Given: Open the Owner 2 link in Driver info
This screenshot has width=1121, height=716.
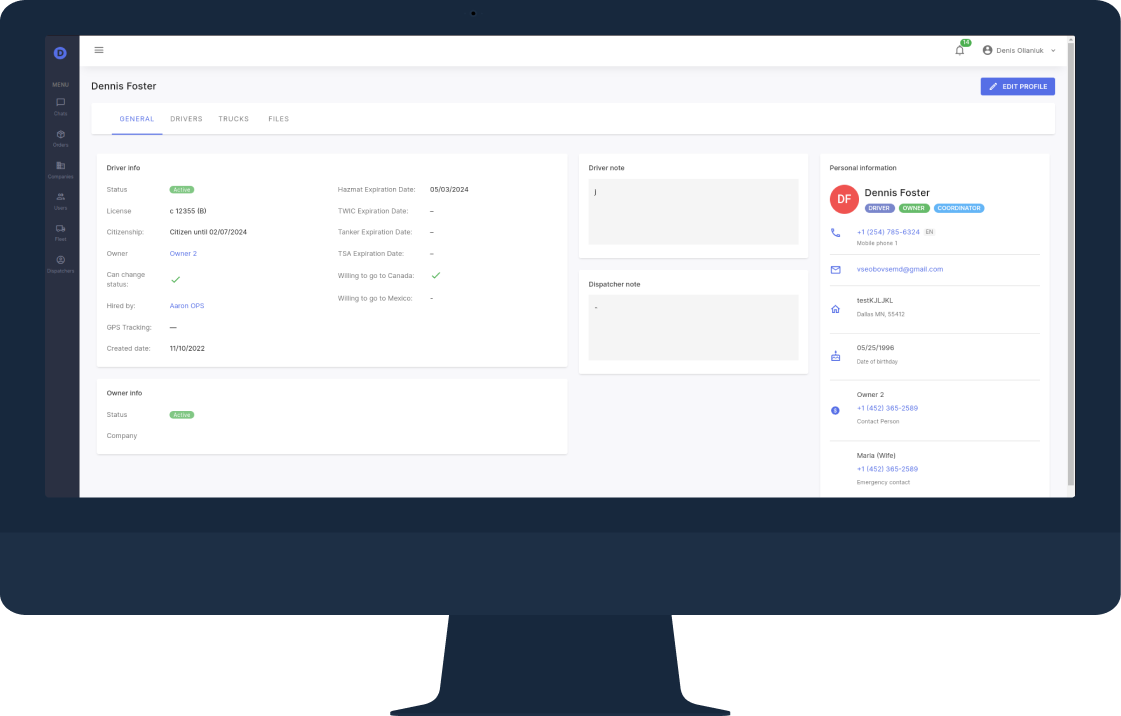Looking at the screenshot, I should (x=183, y=254).
